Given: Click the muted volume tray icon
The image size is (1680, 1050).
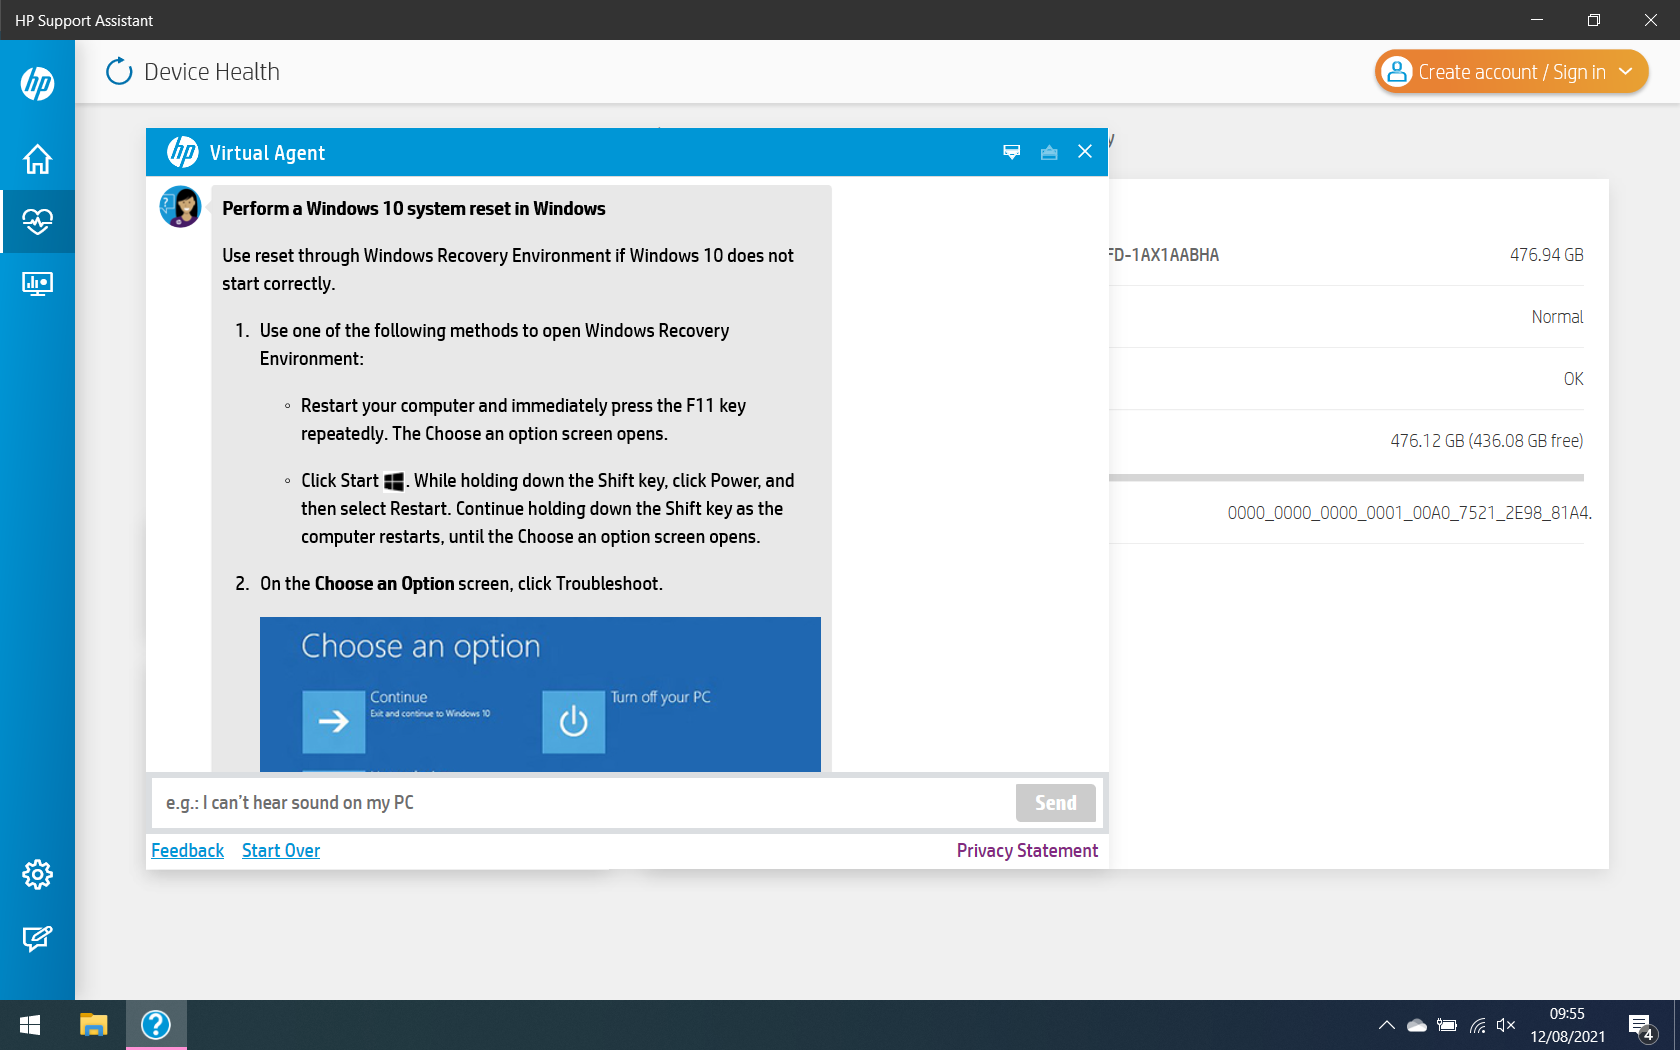Looking at the screenshot, I should click(1506, 1025).
